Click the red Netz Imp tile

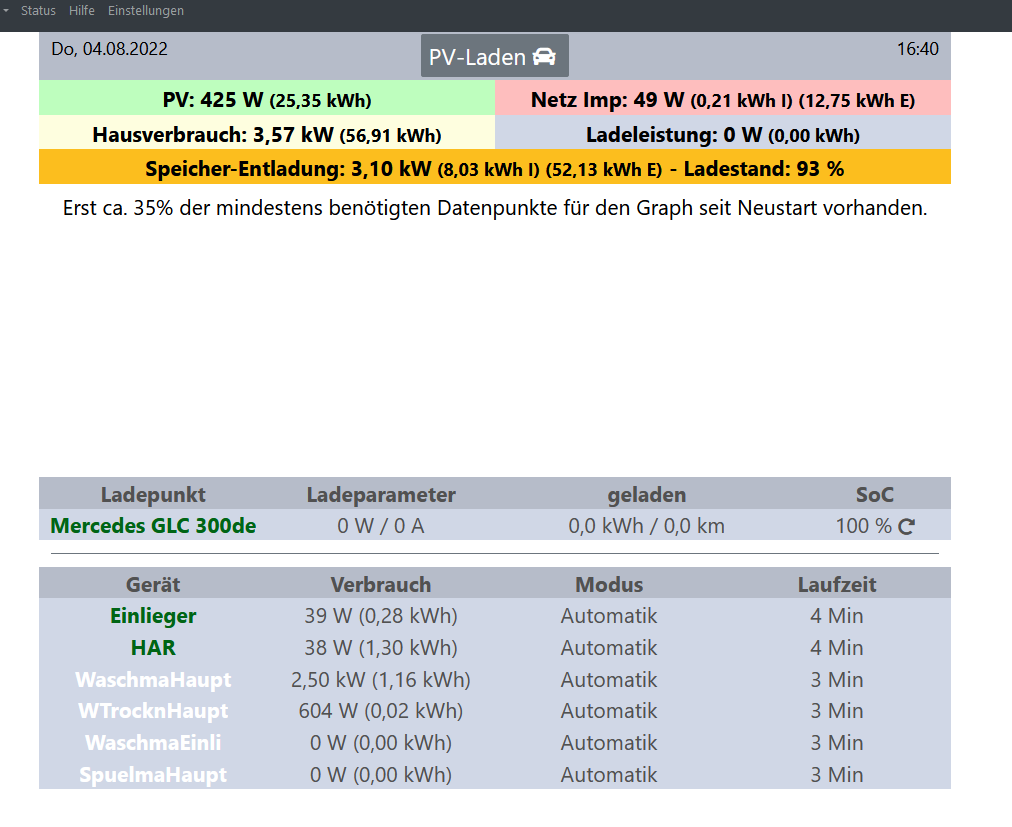[x=722, y=99]
